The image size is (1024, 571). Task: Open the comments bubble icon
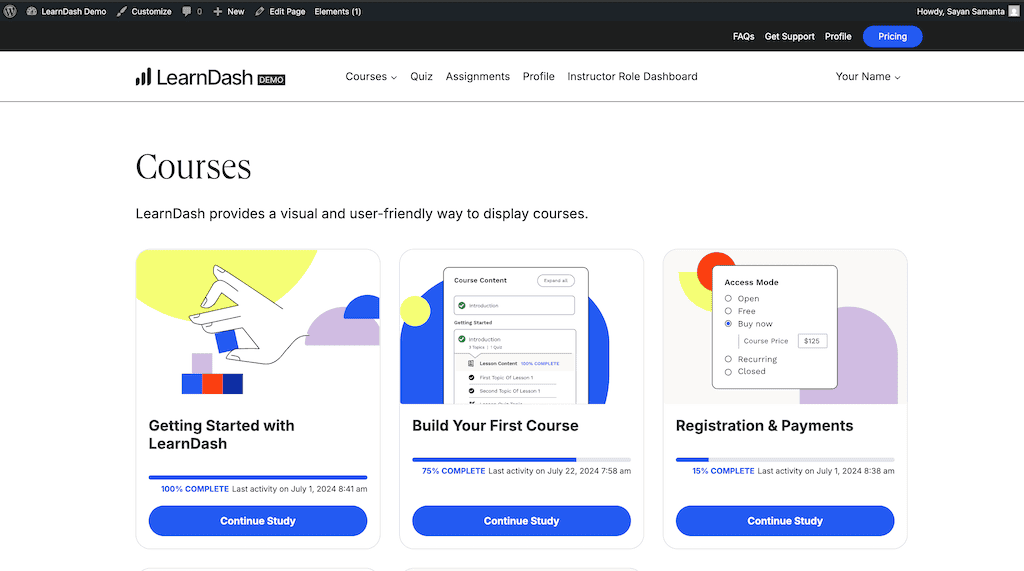click(x=187, y=11)
